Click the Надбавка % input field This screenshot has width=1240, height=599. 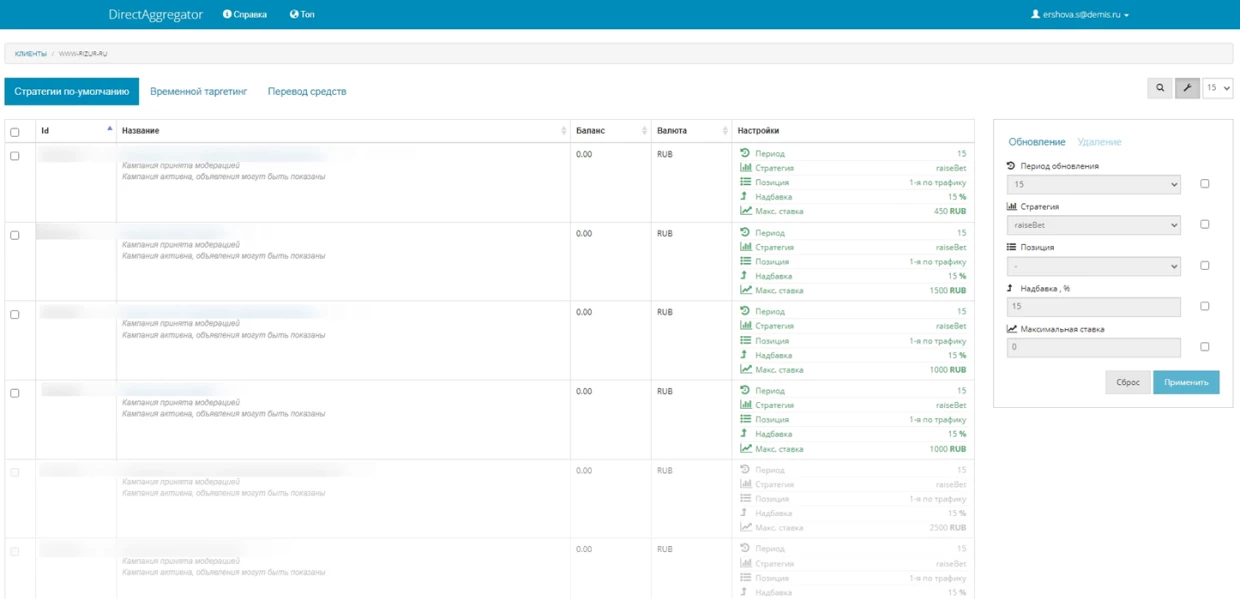coord(1093,307)
